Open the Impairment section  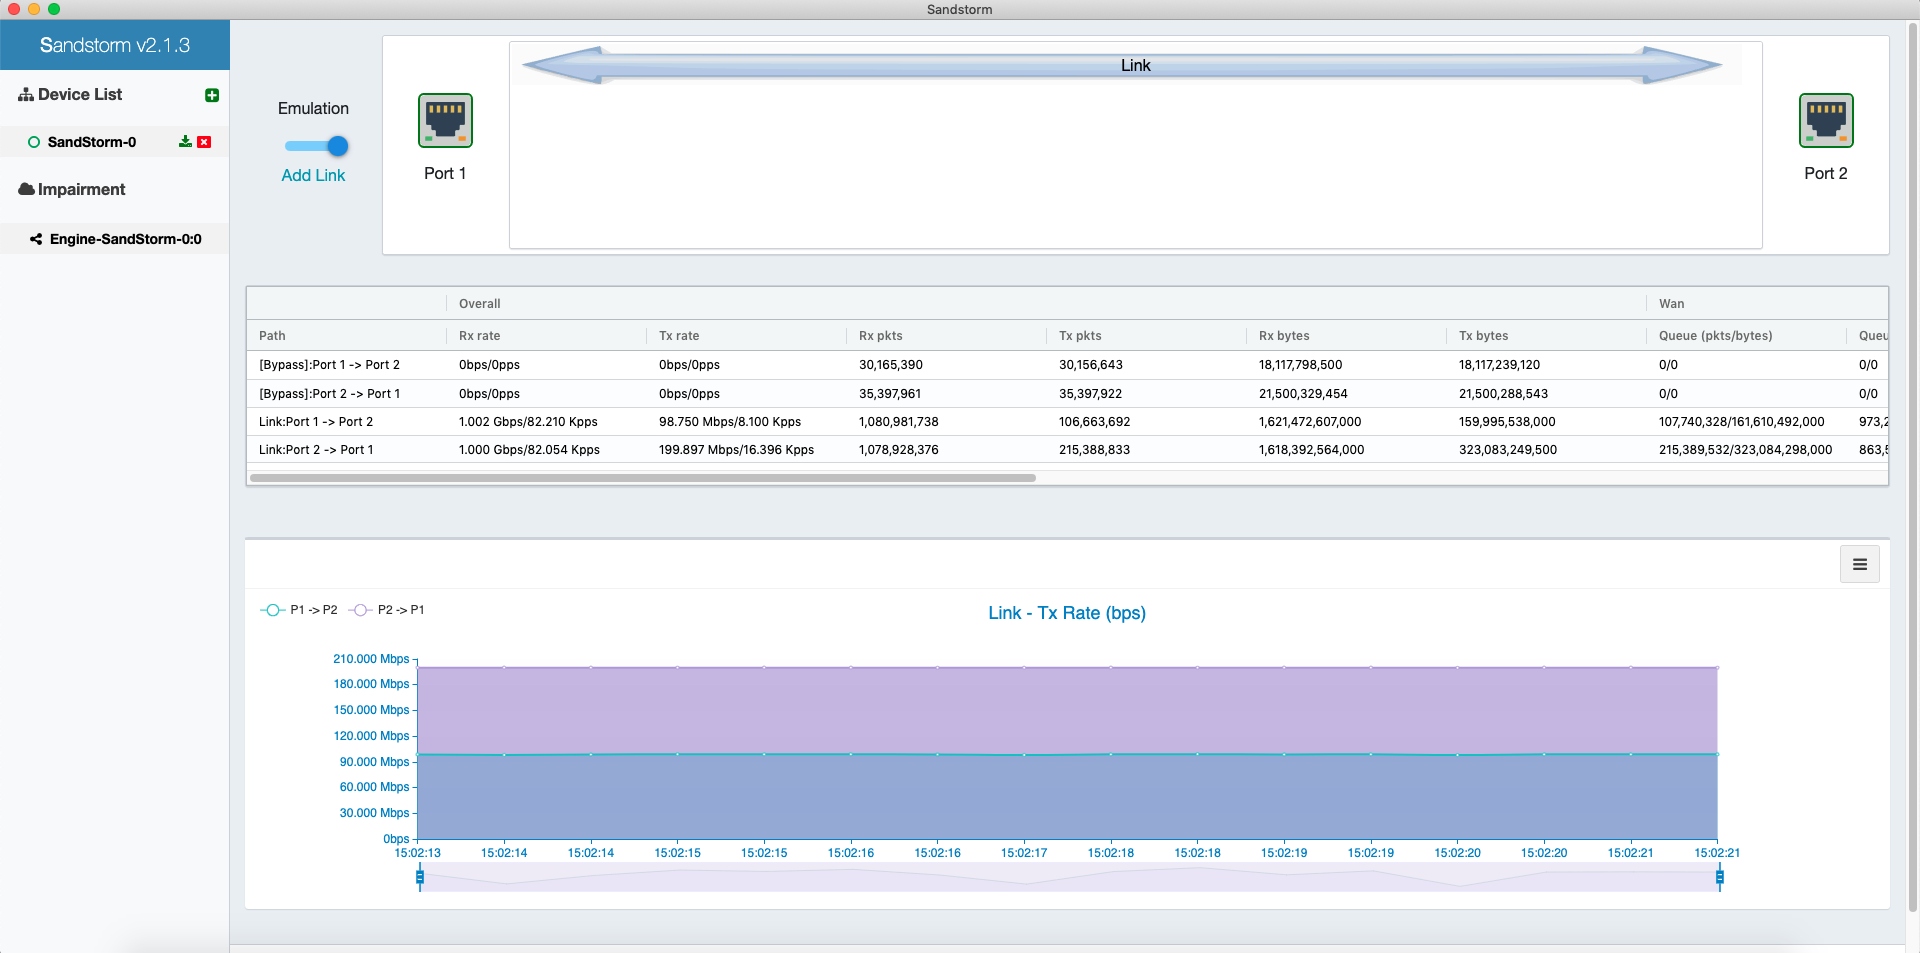[81, 189]
